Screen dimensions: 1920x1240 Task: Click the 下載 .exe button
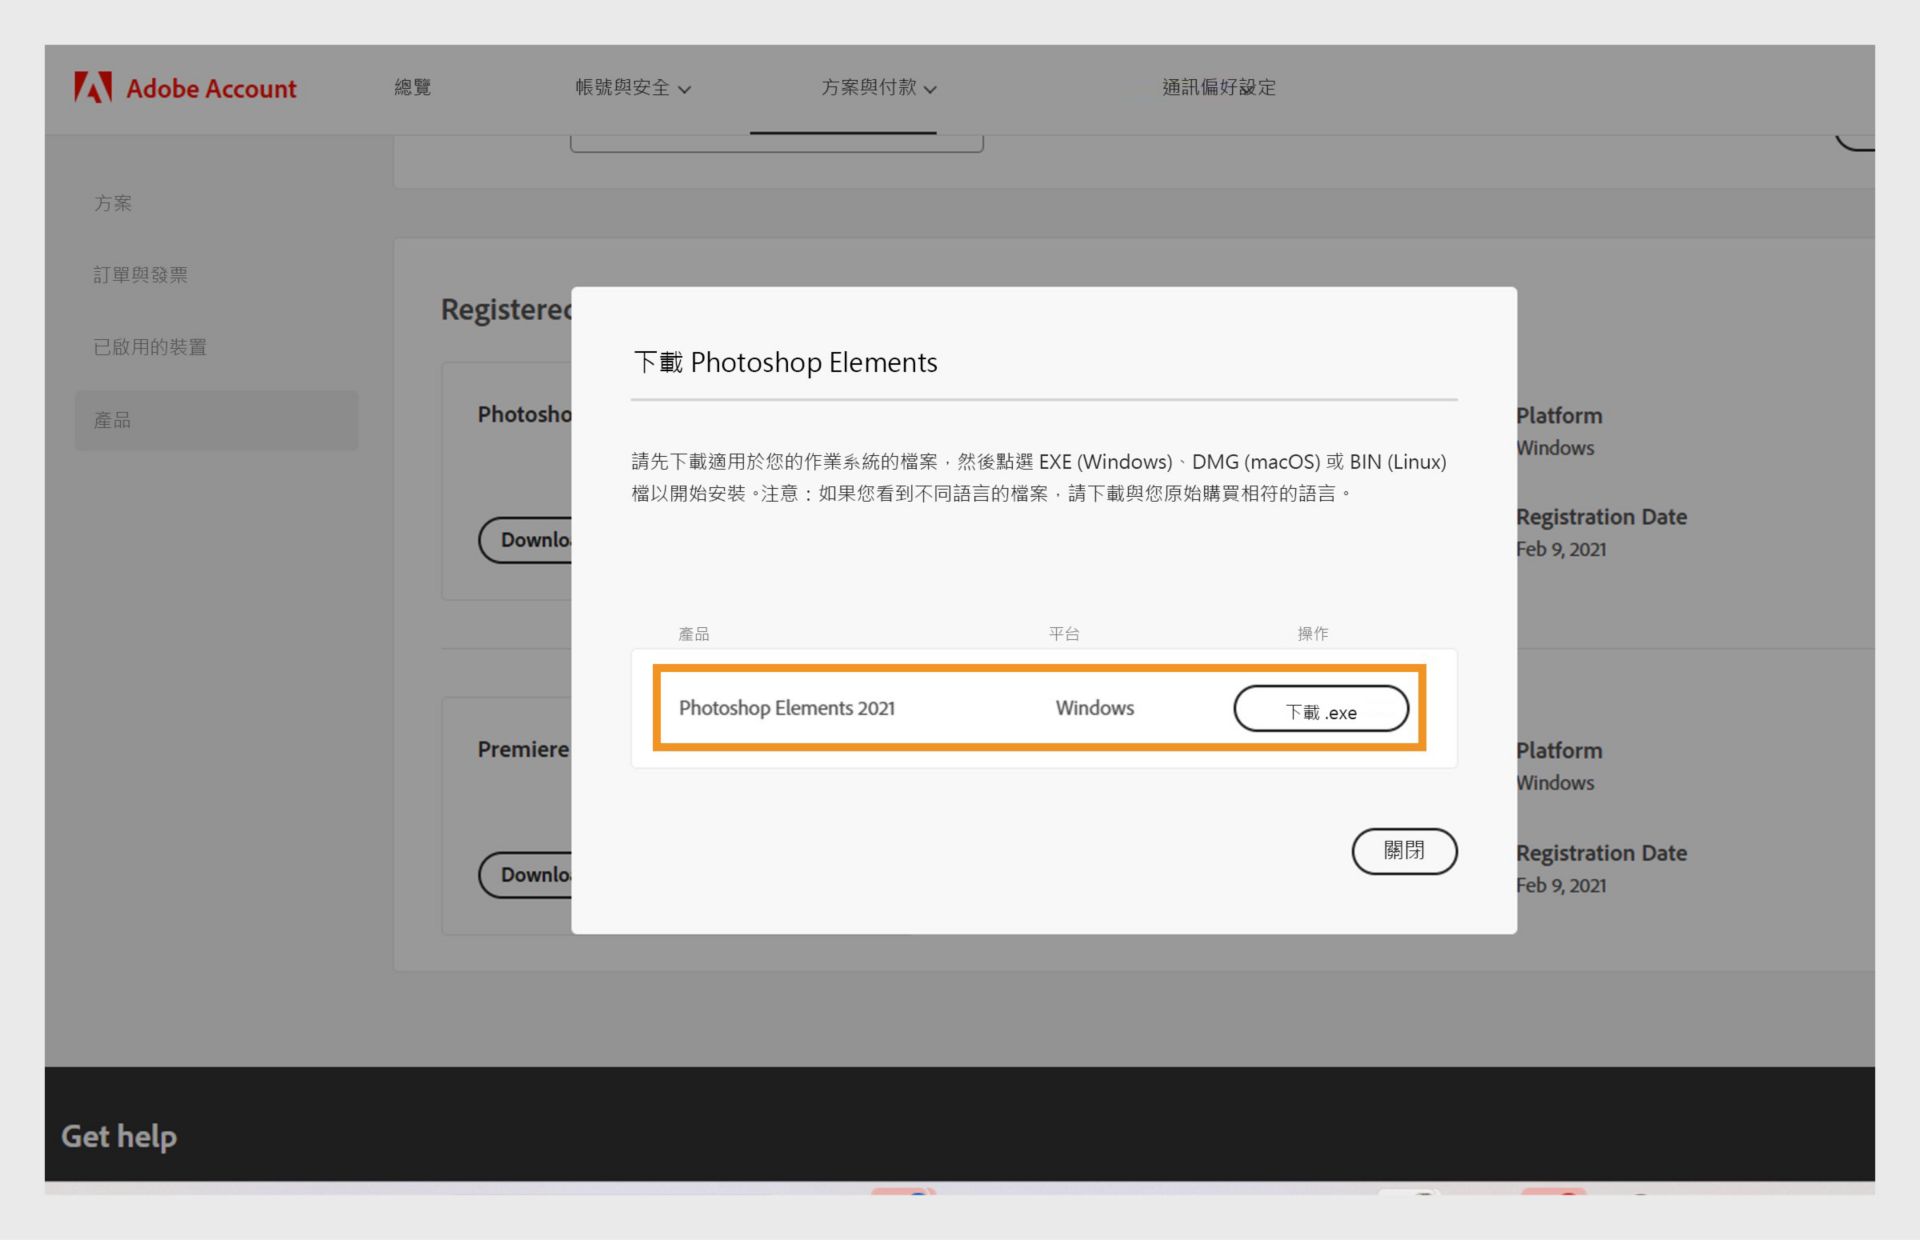(x=1320, y=709)
